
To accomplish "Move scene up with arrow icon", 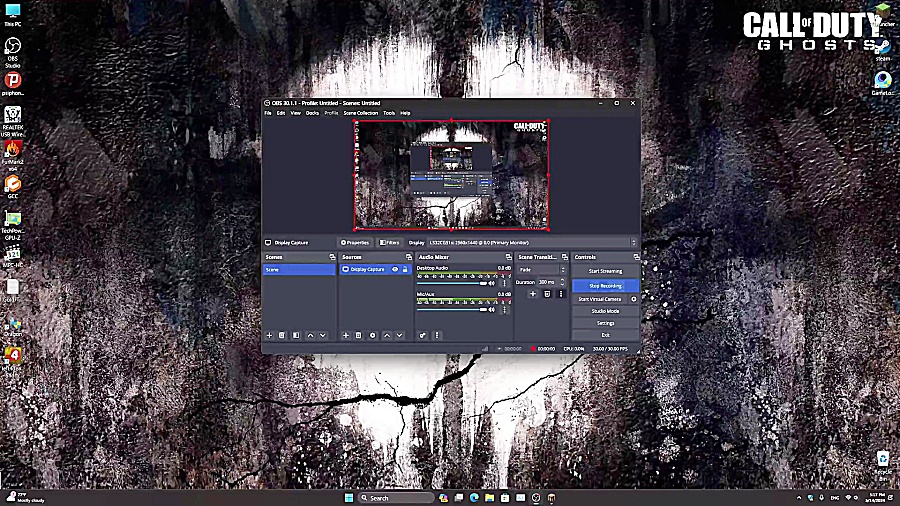I will [311, 335].
